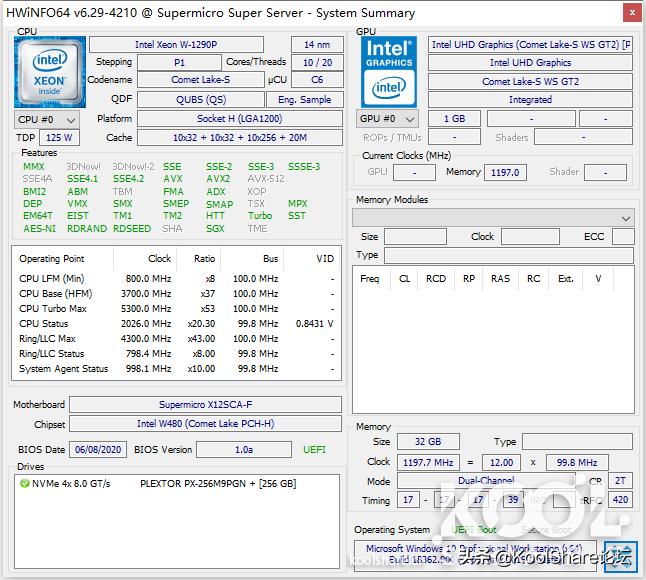Select the CPU Turbo Max row

coord(175,309)
